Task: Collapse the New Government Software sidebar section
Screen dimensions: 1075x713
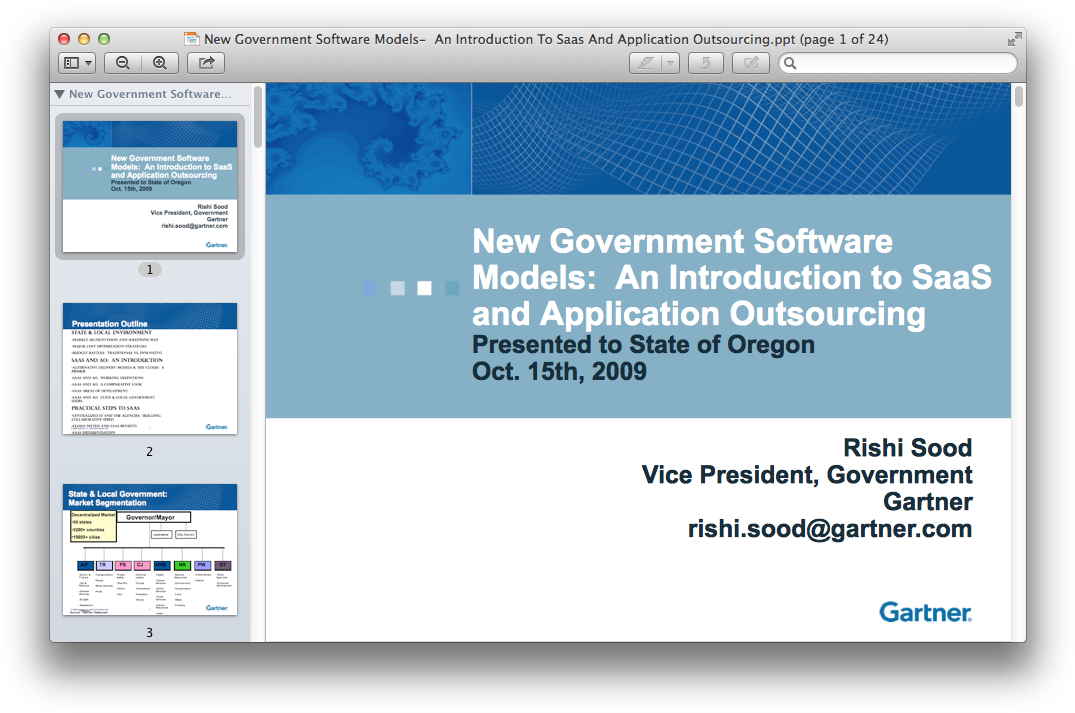Action: 61,94
